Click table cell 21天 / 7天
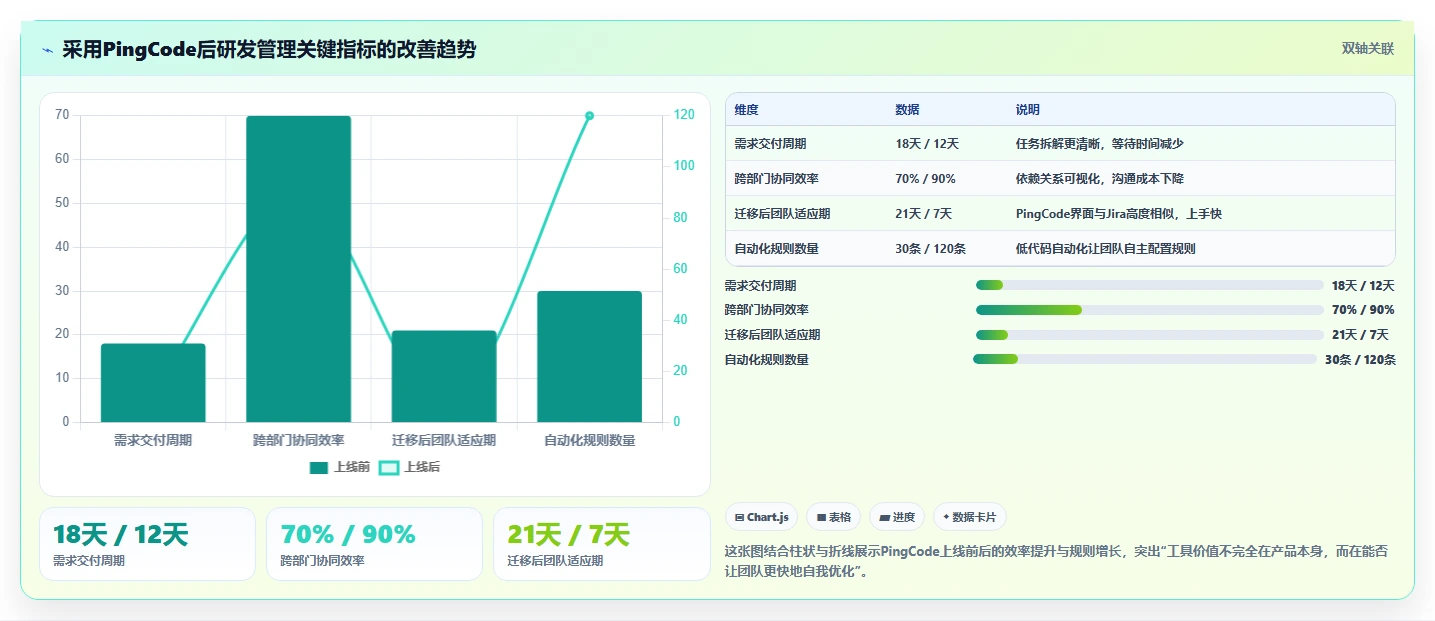Image resolution: width=1435 pixels, height=621 pixels. (923, 214)
